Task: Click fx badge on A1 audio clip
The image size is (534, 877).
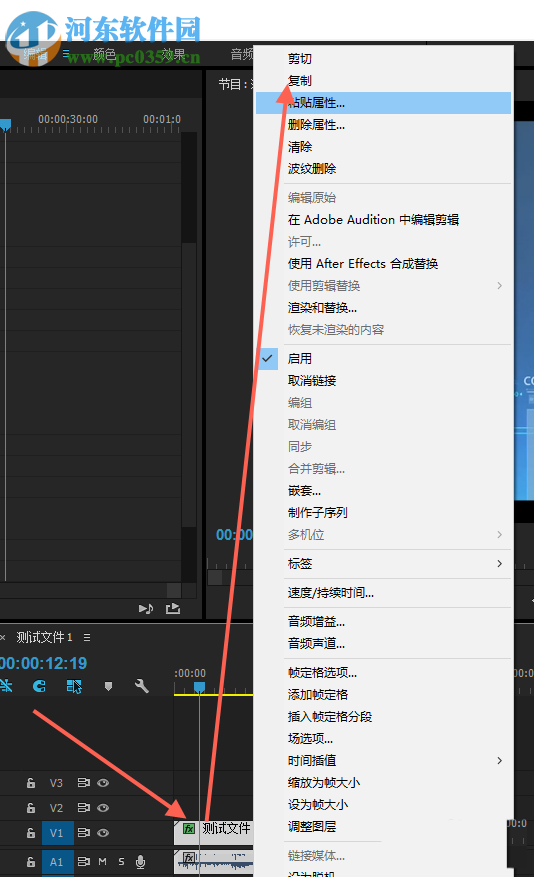Action: [189, 857]
